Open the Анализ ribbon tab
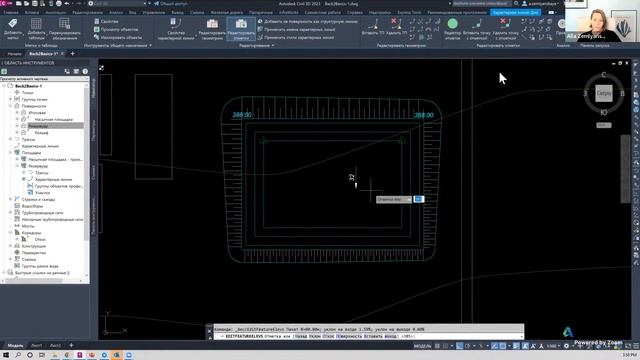The height and width of the screenshot is (360, 640). click(x=116, y=12)
